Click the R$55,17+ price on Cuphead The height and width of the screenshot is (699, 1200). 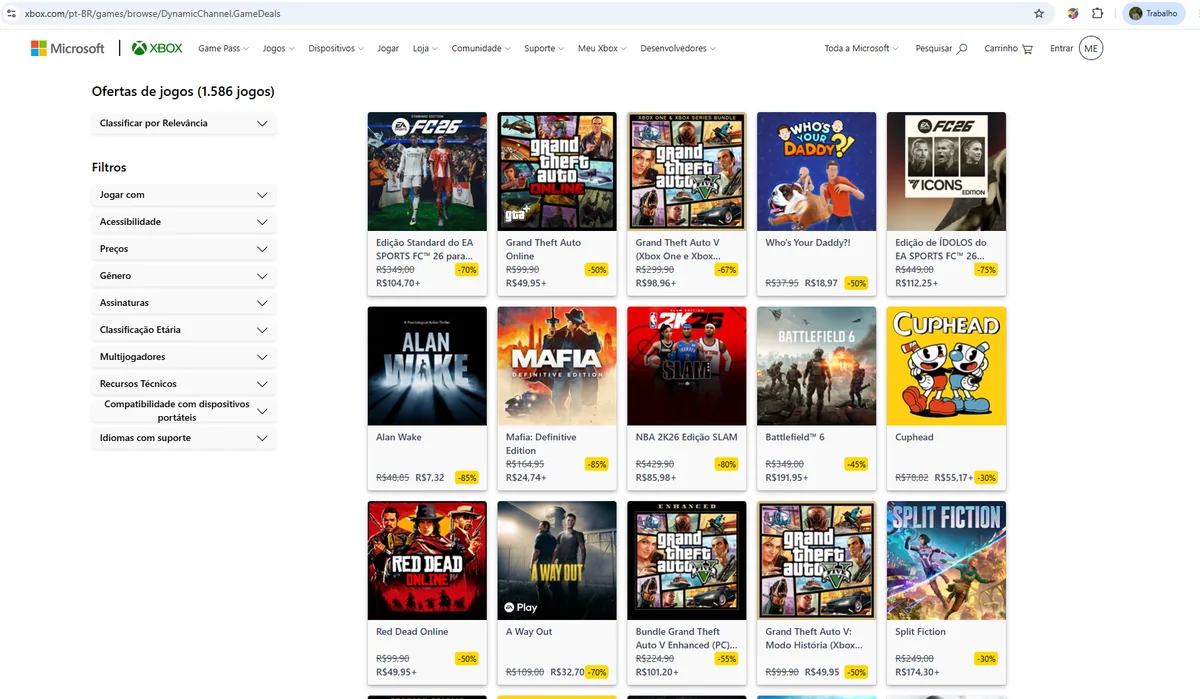tap(953, 478)
